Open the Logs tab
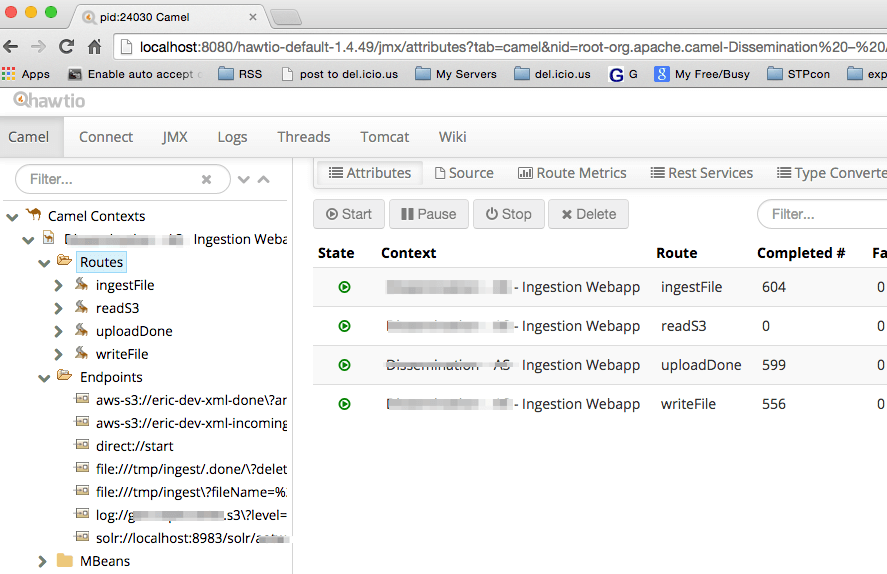 (232, 137)
